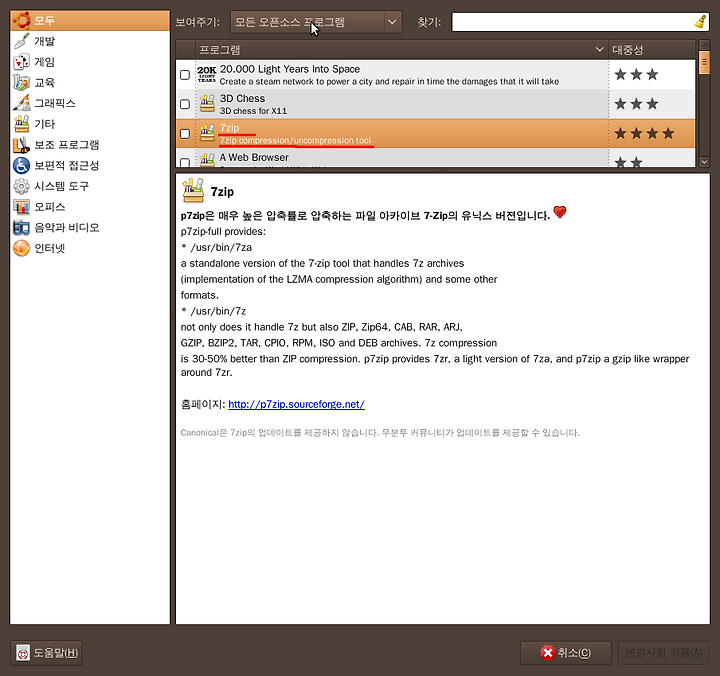Select the 인터넷 category label
This screenshot has width=720, height=676.
click(50, 248)
